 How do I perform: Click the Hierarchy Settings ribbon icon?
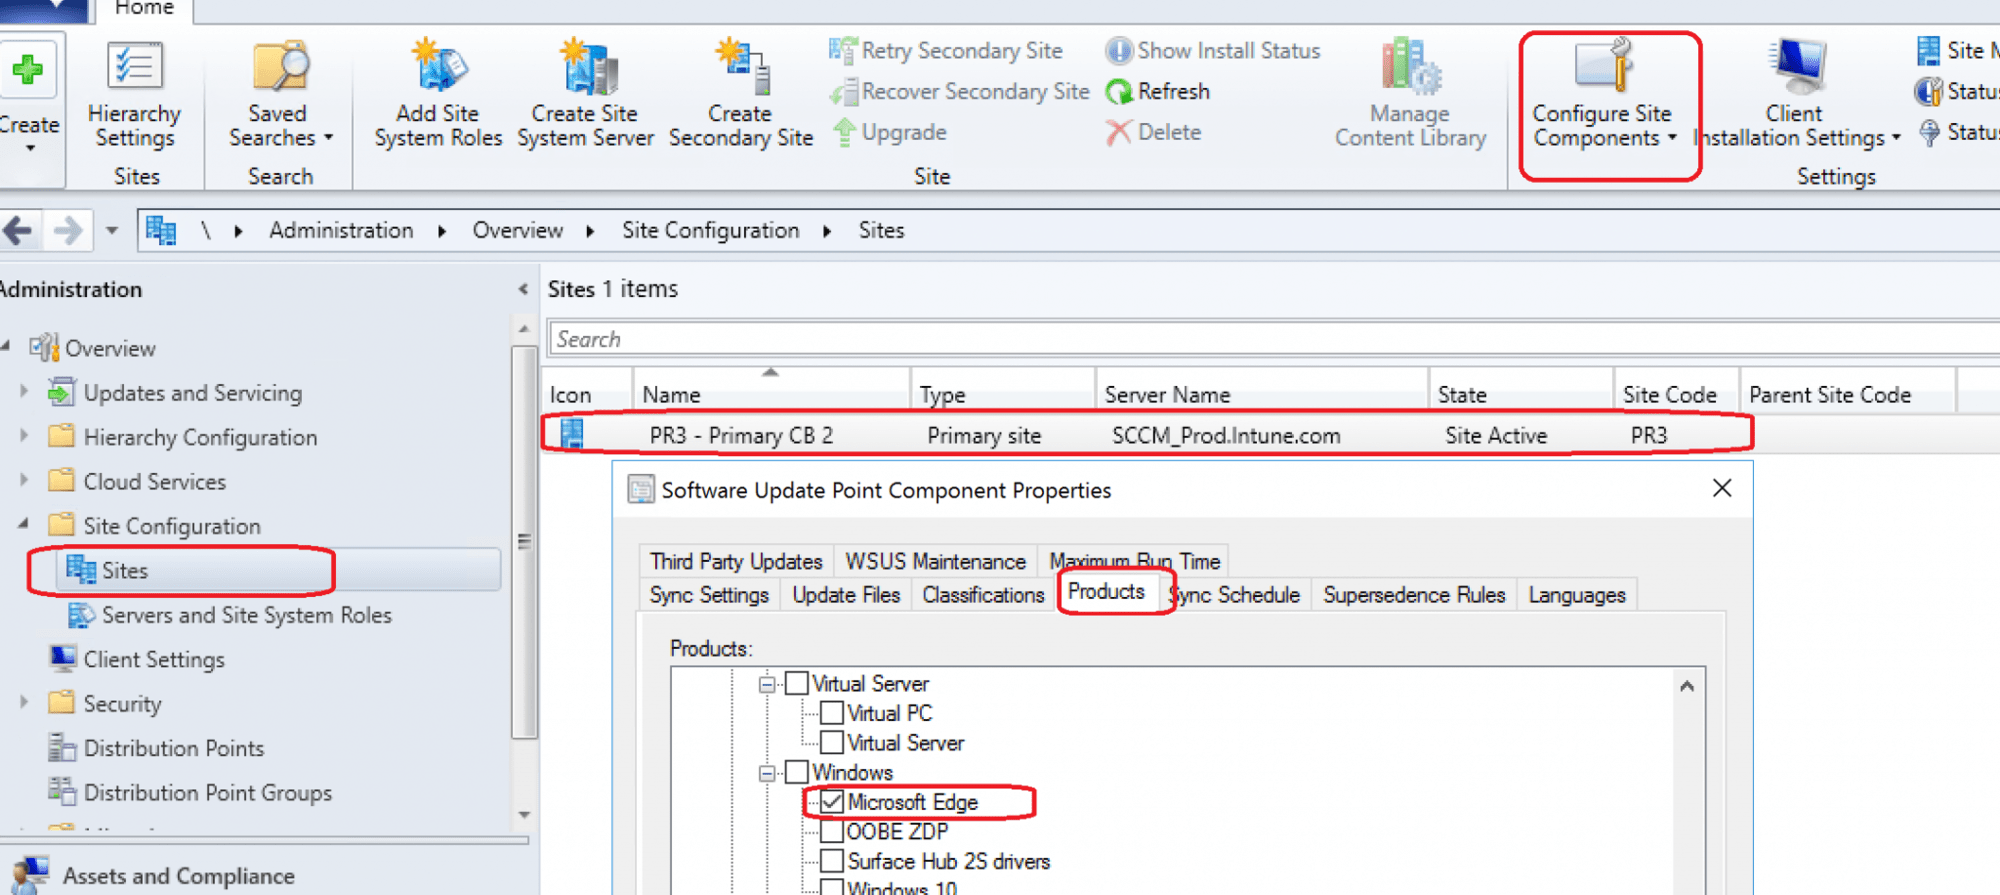pyautogui.click(x=134, y=68)
